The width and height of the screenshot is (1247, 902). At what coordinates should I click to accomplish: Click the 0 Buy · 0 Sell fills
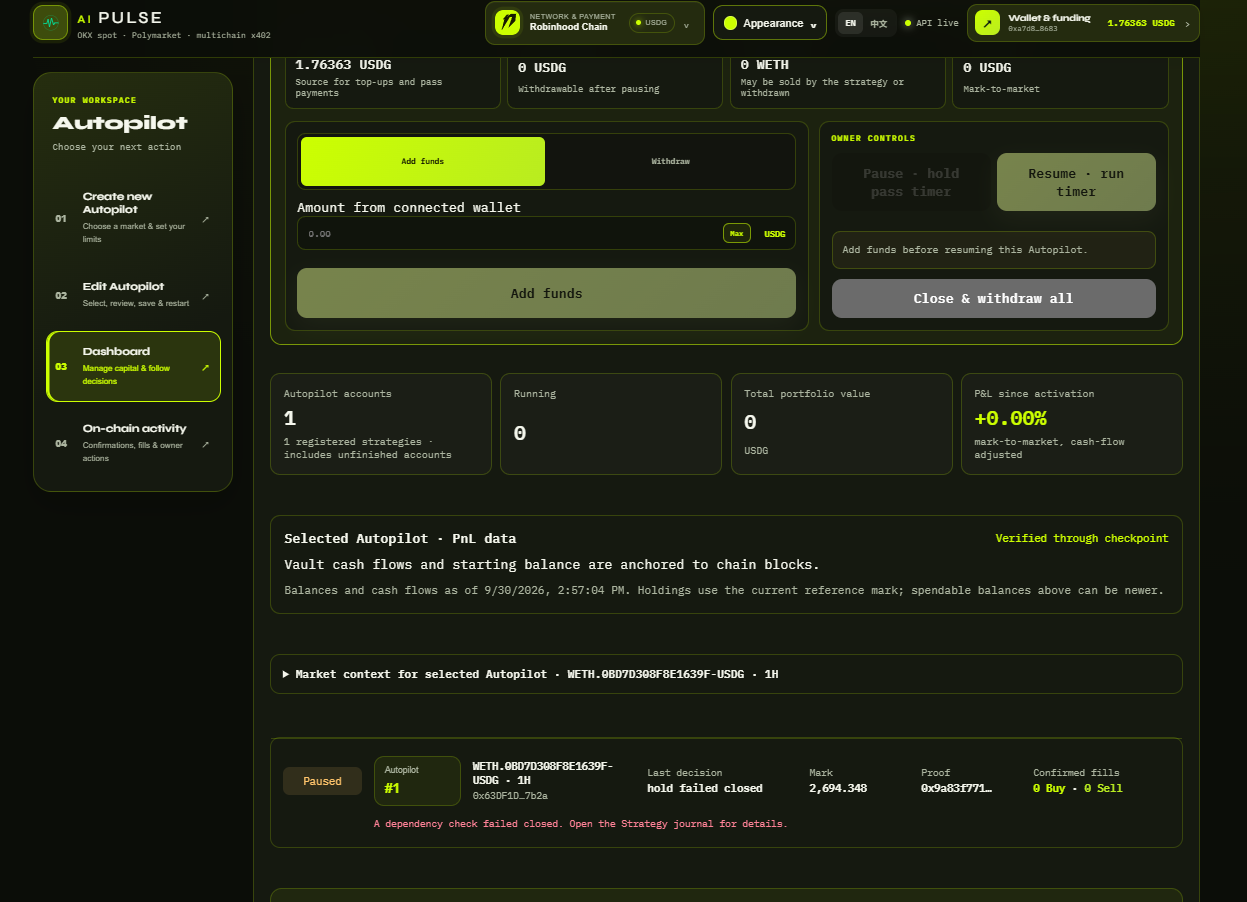1078,788
